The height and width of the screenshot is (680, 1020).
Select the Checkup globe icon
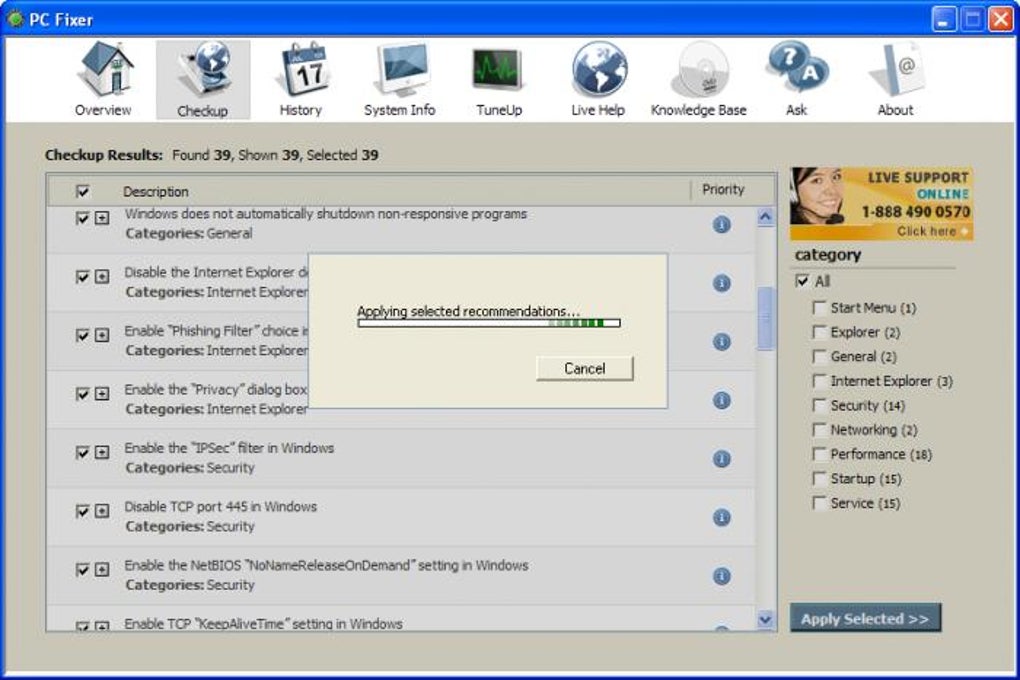click(205, 70)
